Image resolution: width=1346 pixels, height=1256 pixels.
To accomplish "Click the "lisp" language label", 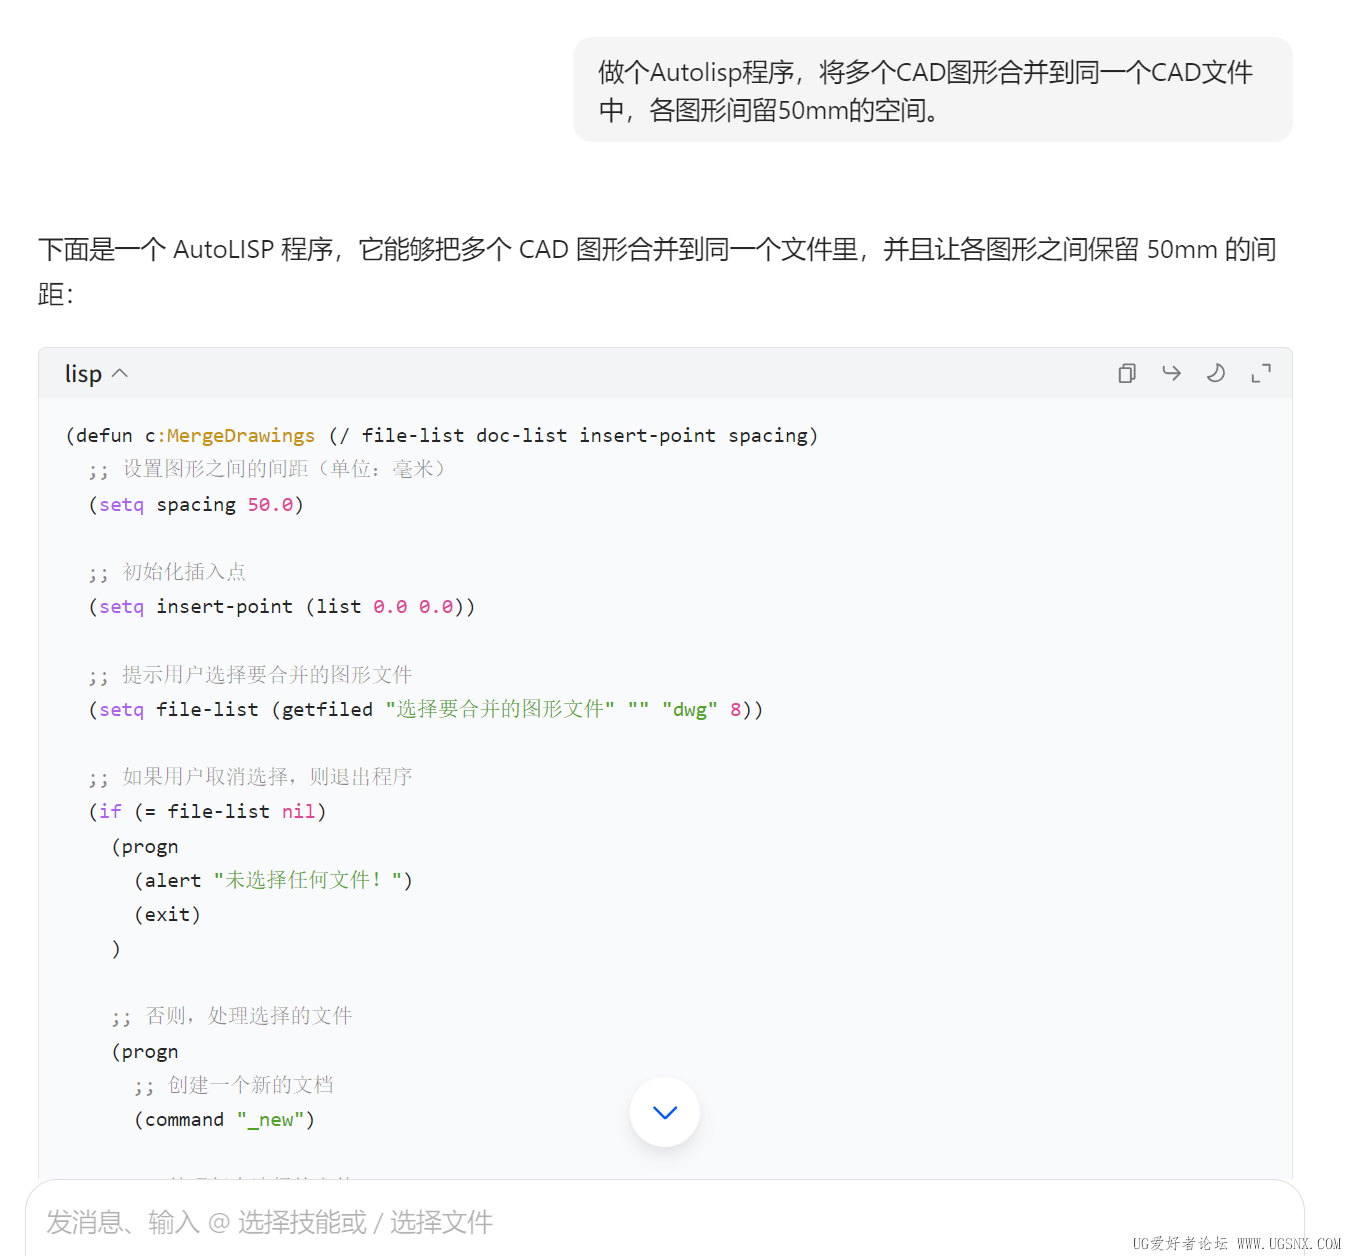I will point(83,373).
